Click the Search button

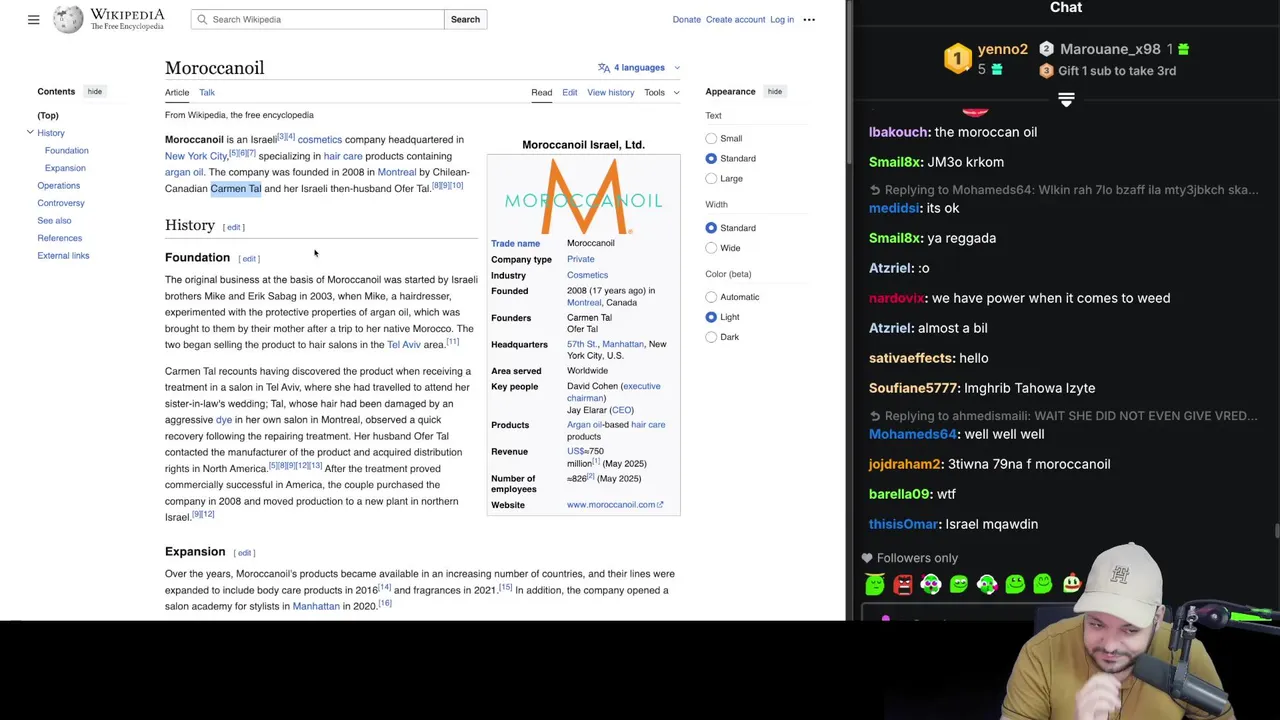point(465,19)
